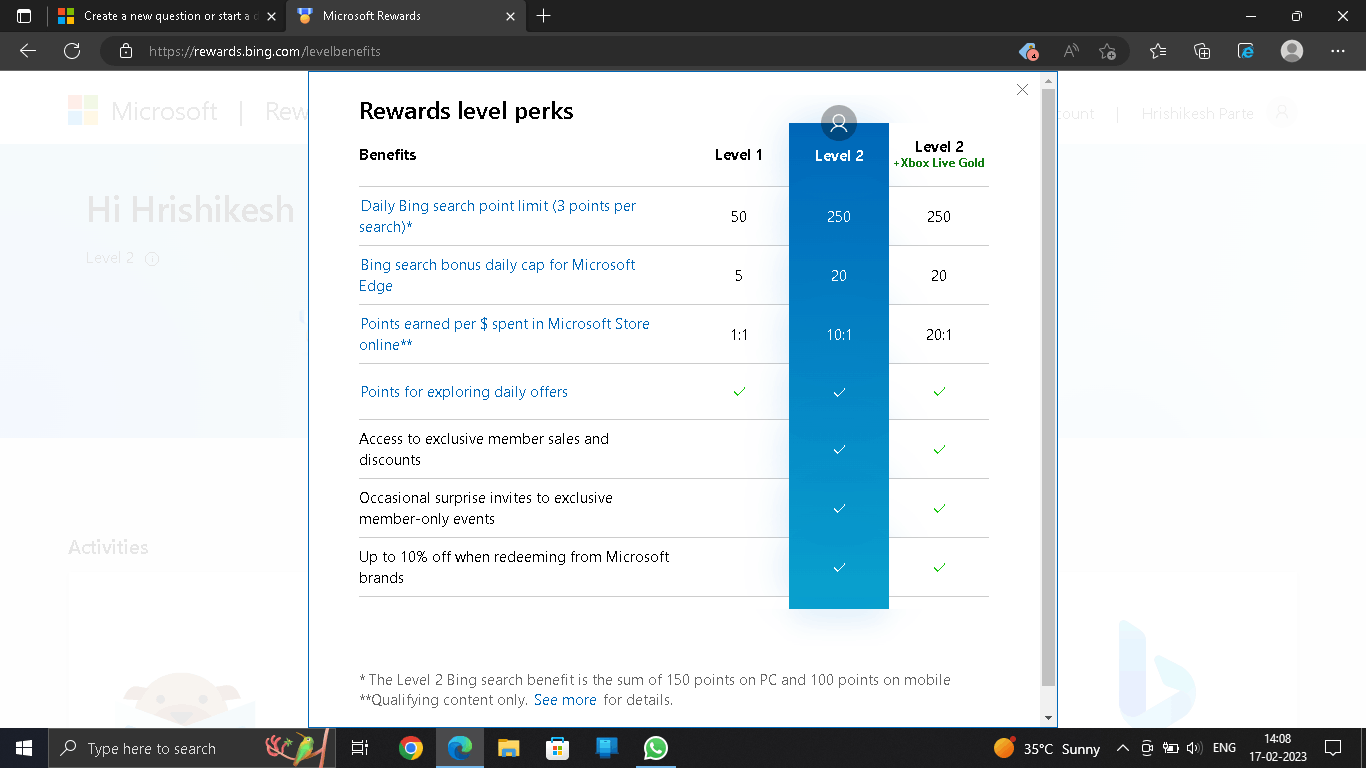The width and height of the screenshot is (1366, 768).
Task: Start Read aloud from the address bar
Action: 1071,51
